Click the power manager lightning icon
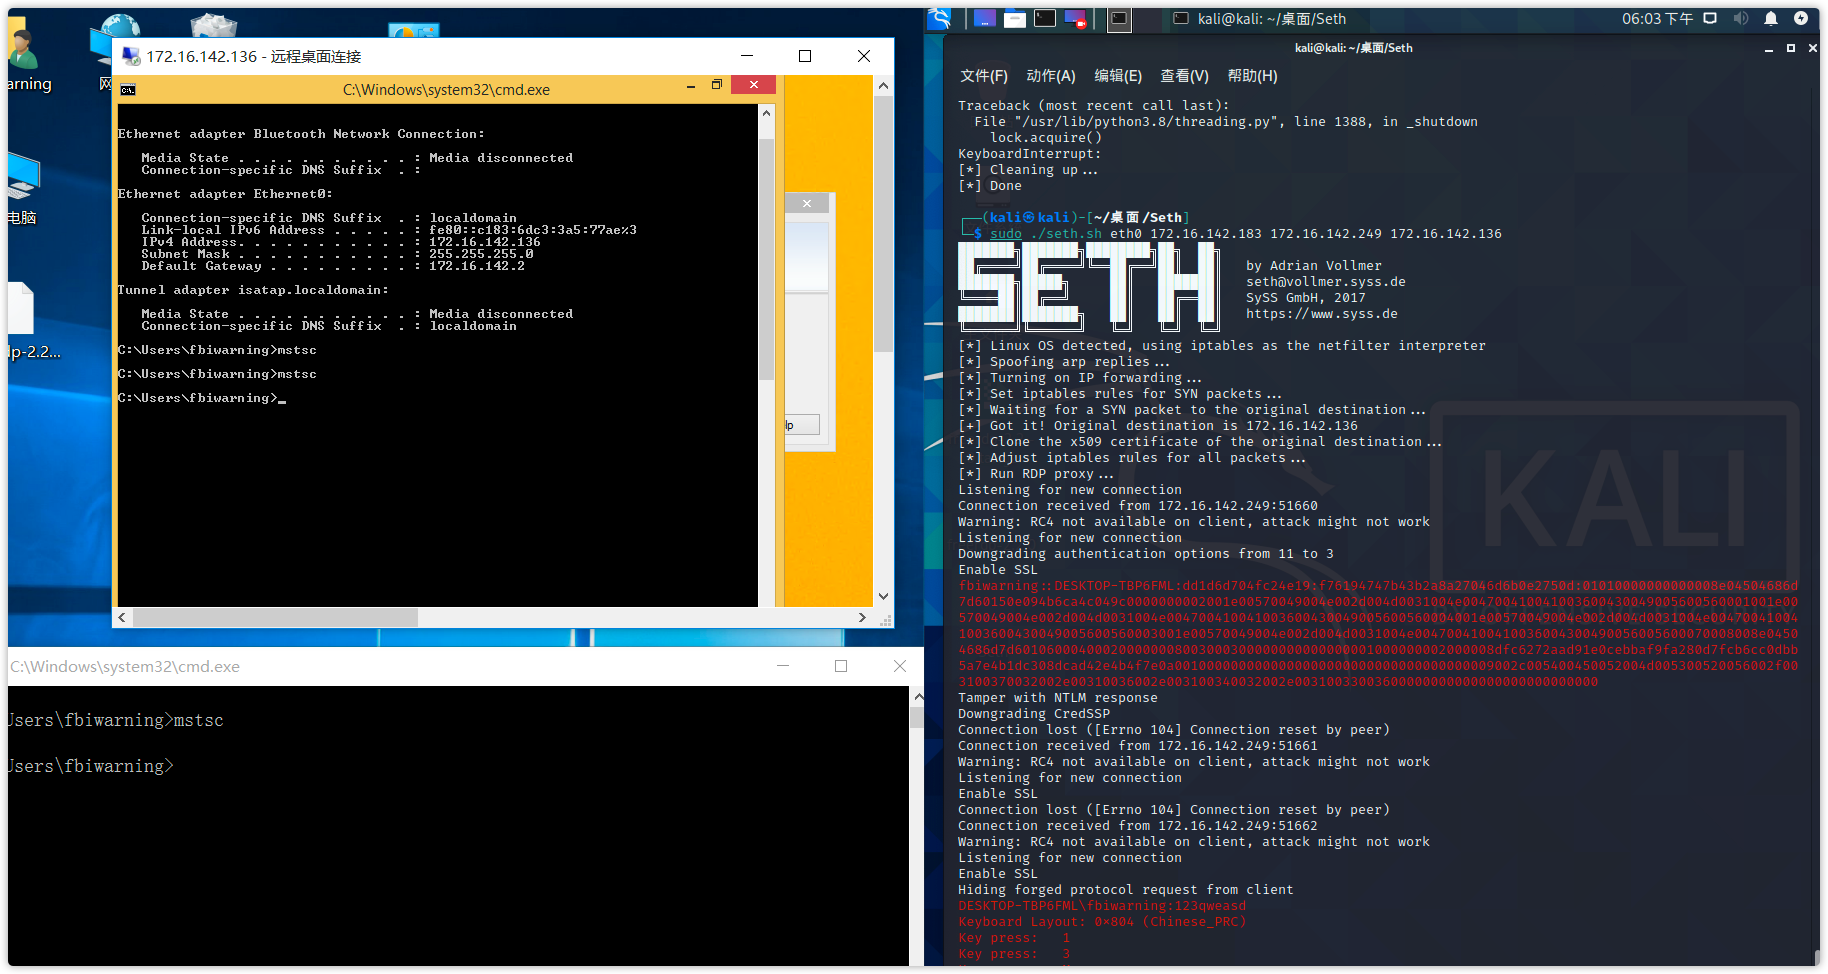The width and height of the screenshot is (1828, 974). pos(1801,18)
